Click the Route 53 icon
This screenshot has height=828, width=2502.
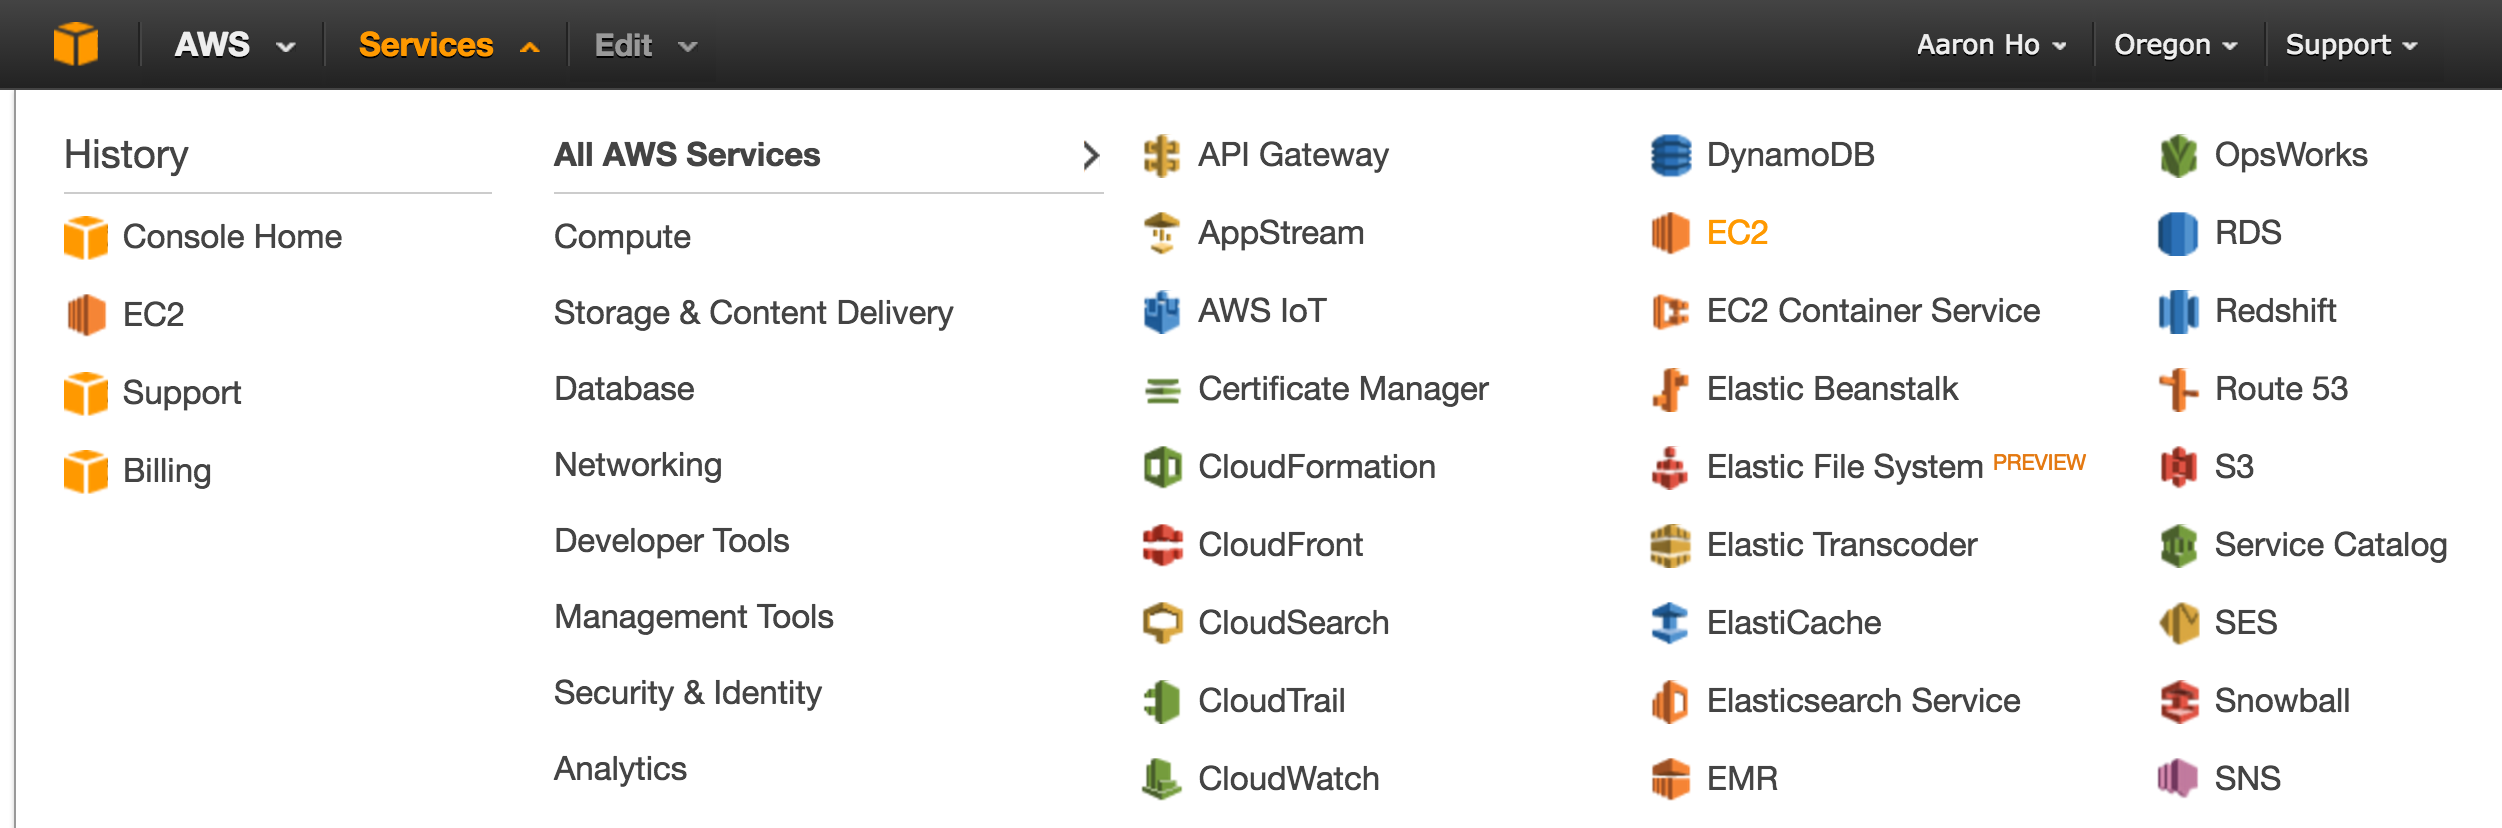[2178, 389]
